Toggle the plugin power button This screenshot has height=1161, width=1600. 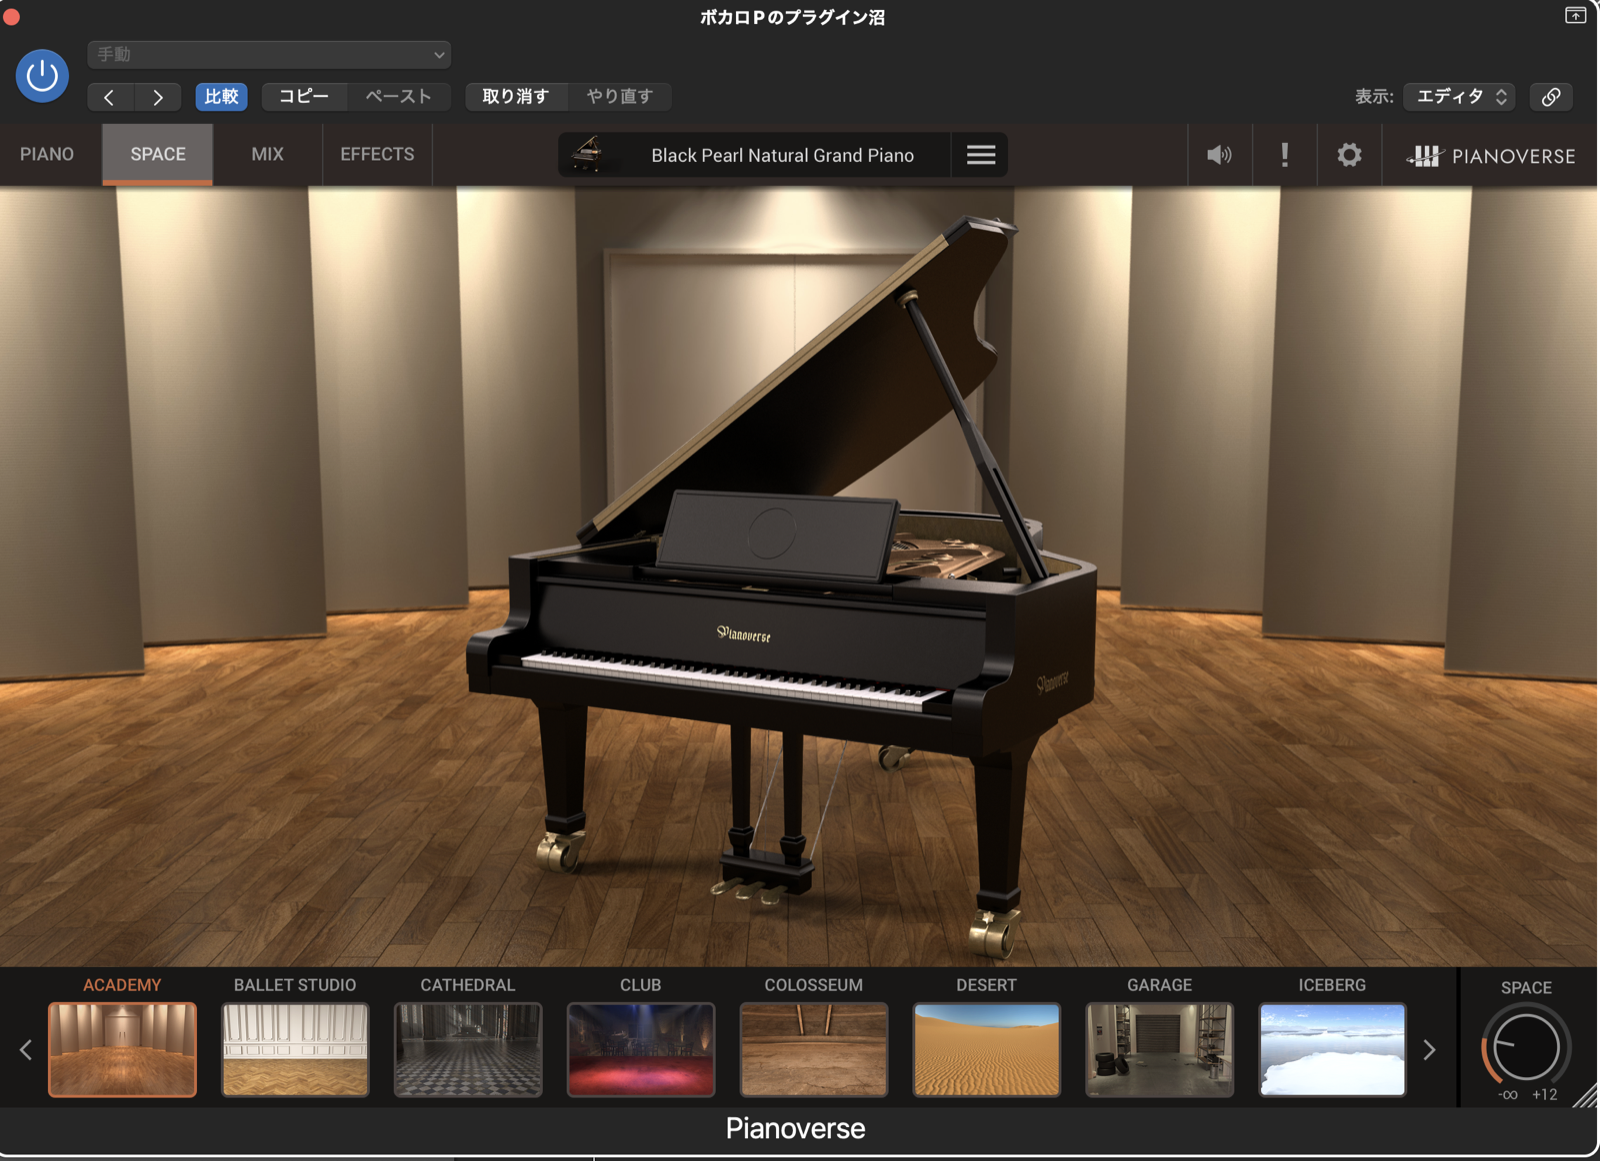42,76
